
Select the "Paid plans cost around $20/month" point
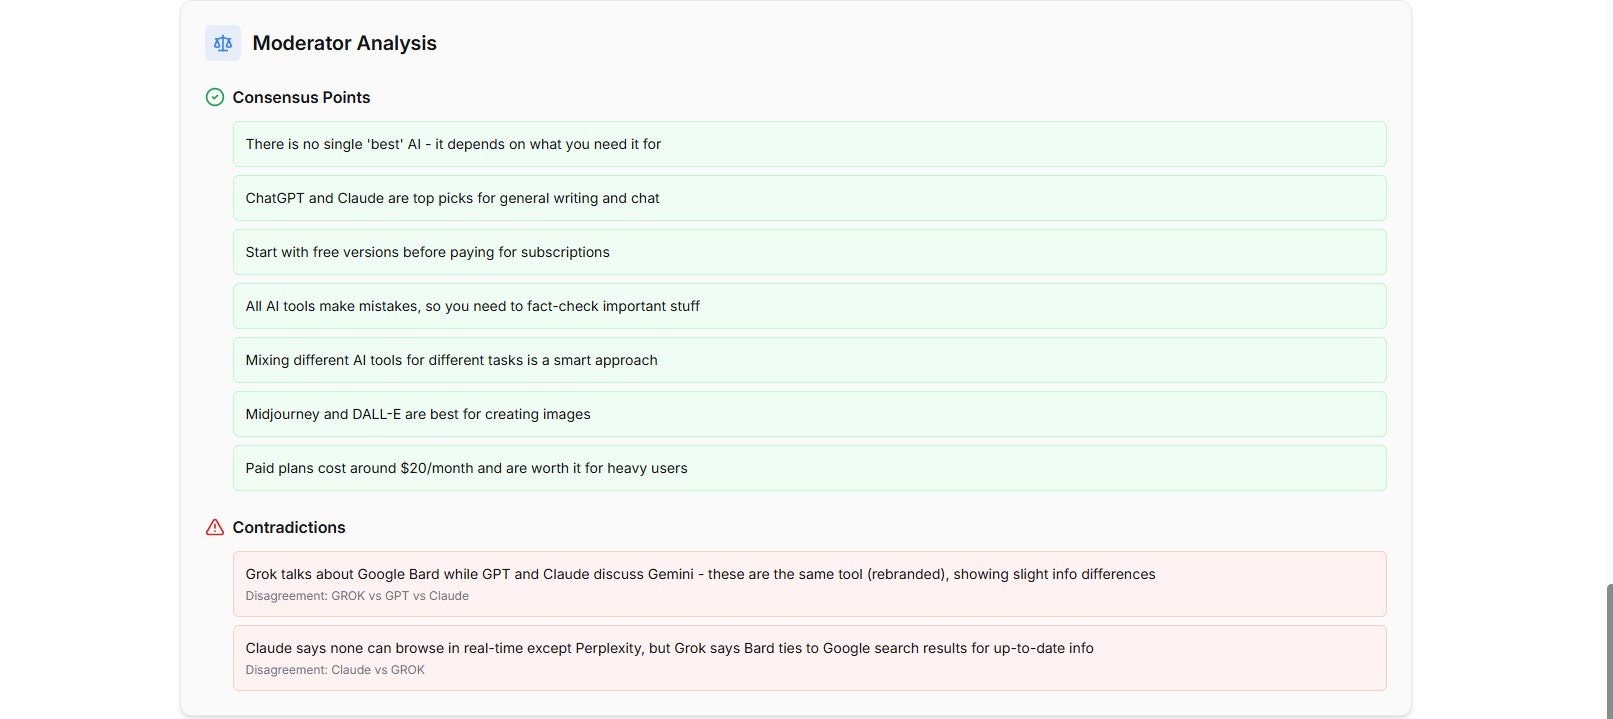pyautogui.click(x=809, y=468)
